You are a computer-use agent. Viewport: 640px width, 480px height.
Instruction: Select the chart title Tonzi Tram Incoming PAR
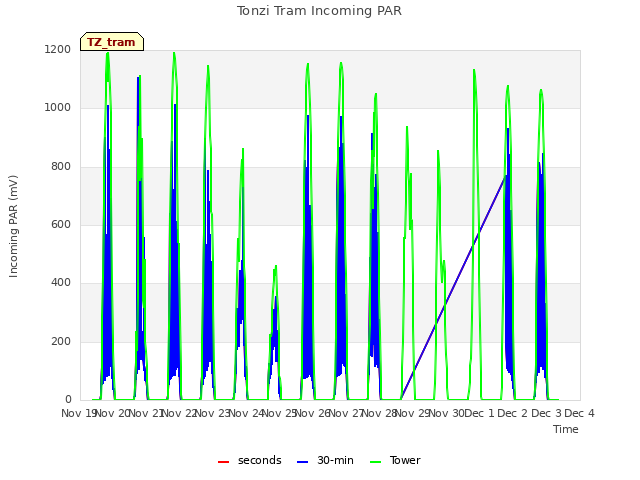pos(319,11)
